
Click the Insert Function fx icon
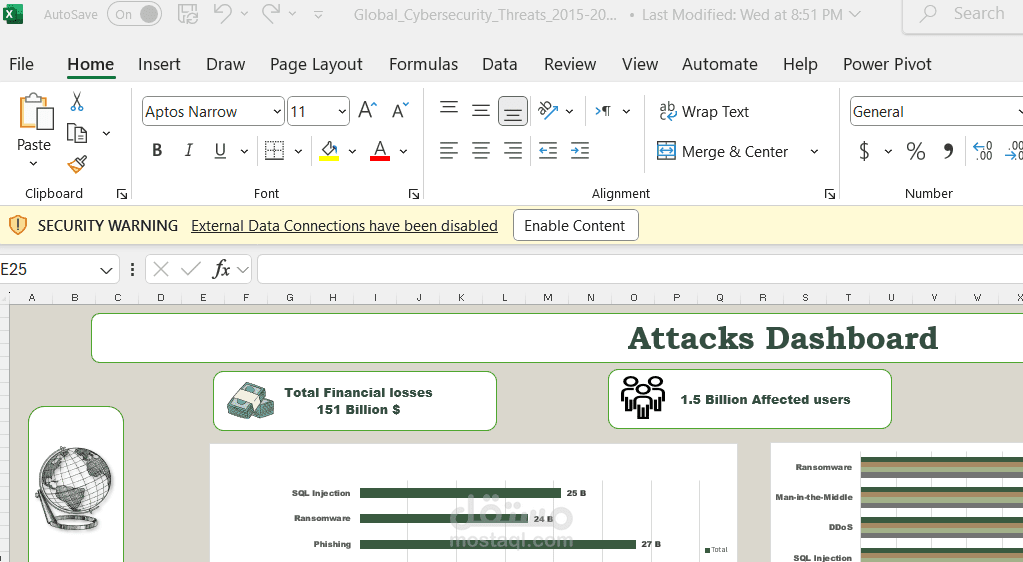[221, 269]
